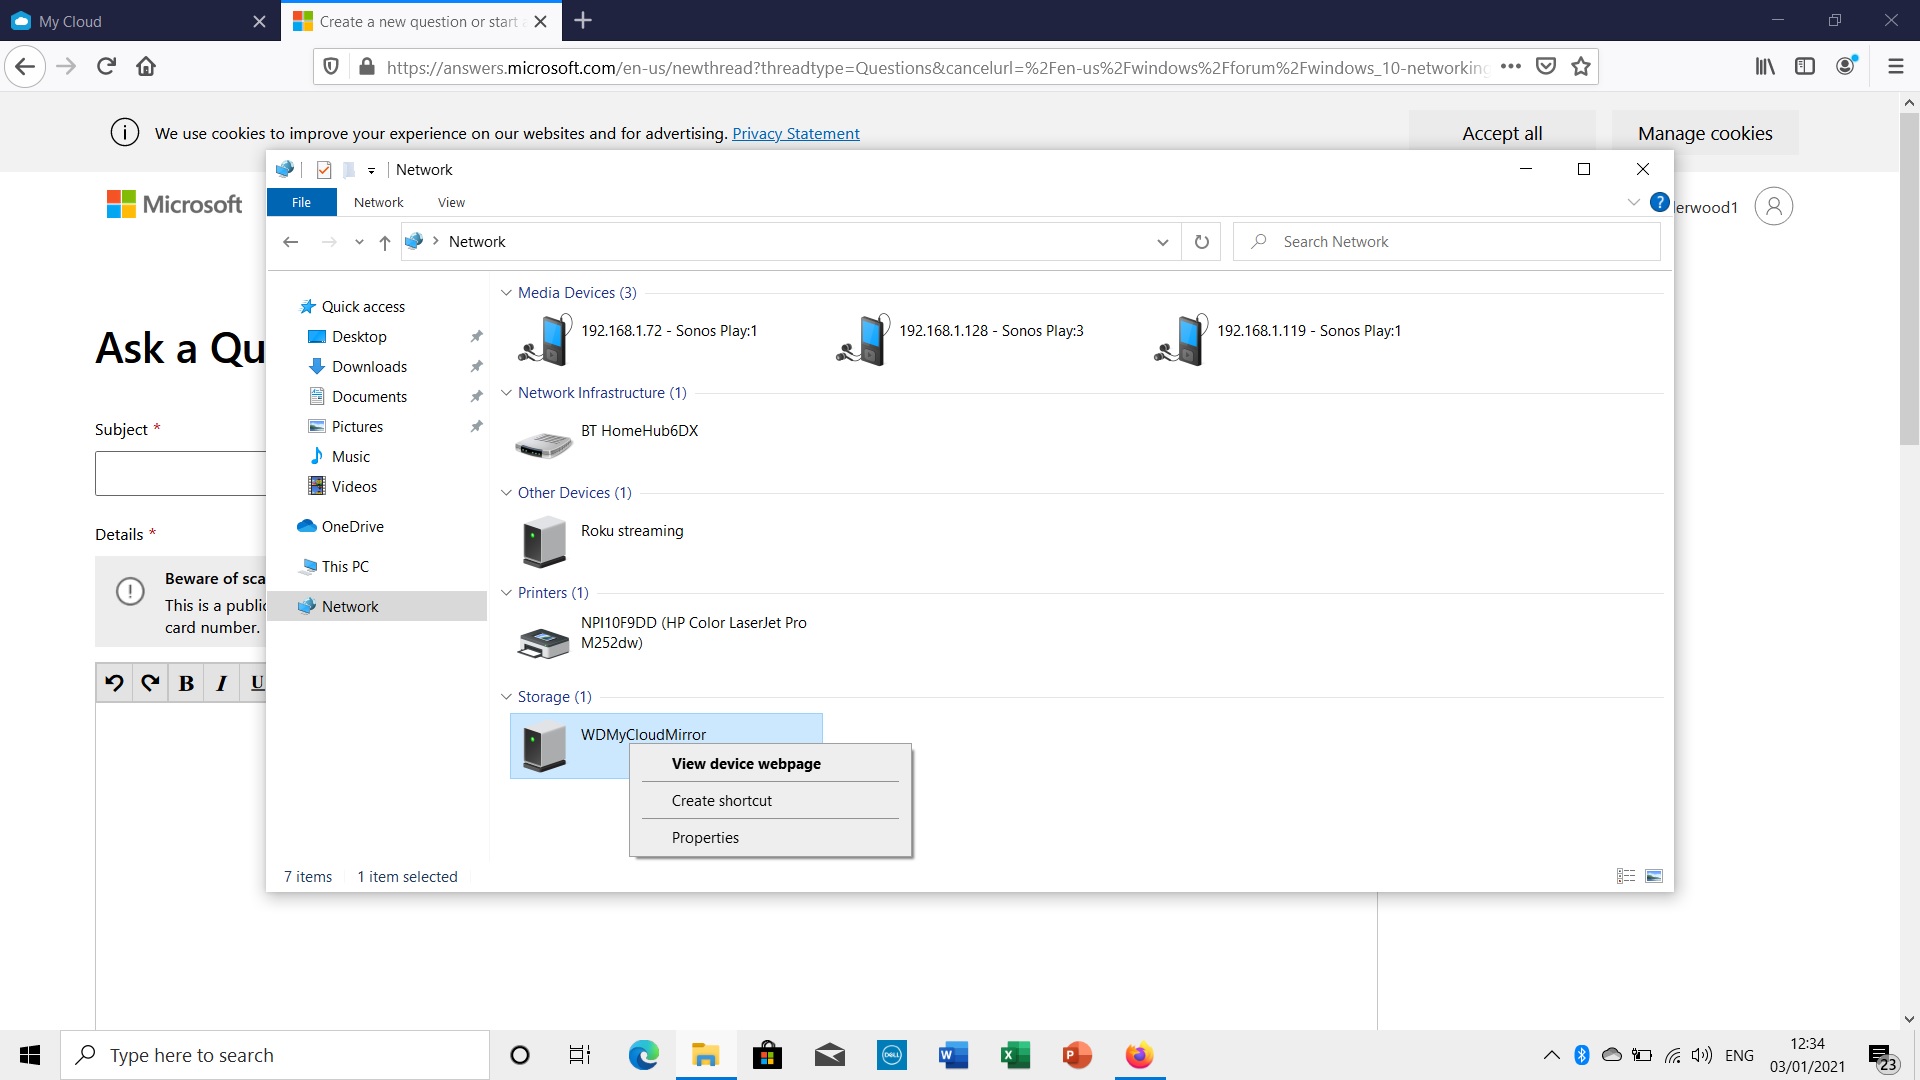1920x1080 pixels.
Task: Select the 192.168.1.119 Sonos Play:1 device icon
Action: coord(1181,339)
